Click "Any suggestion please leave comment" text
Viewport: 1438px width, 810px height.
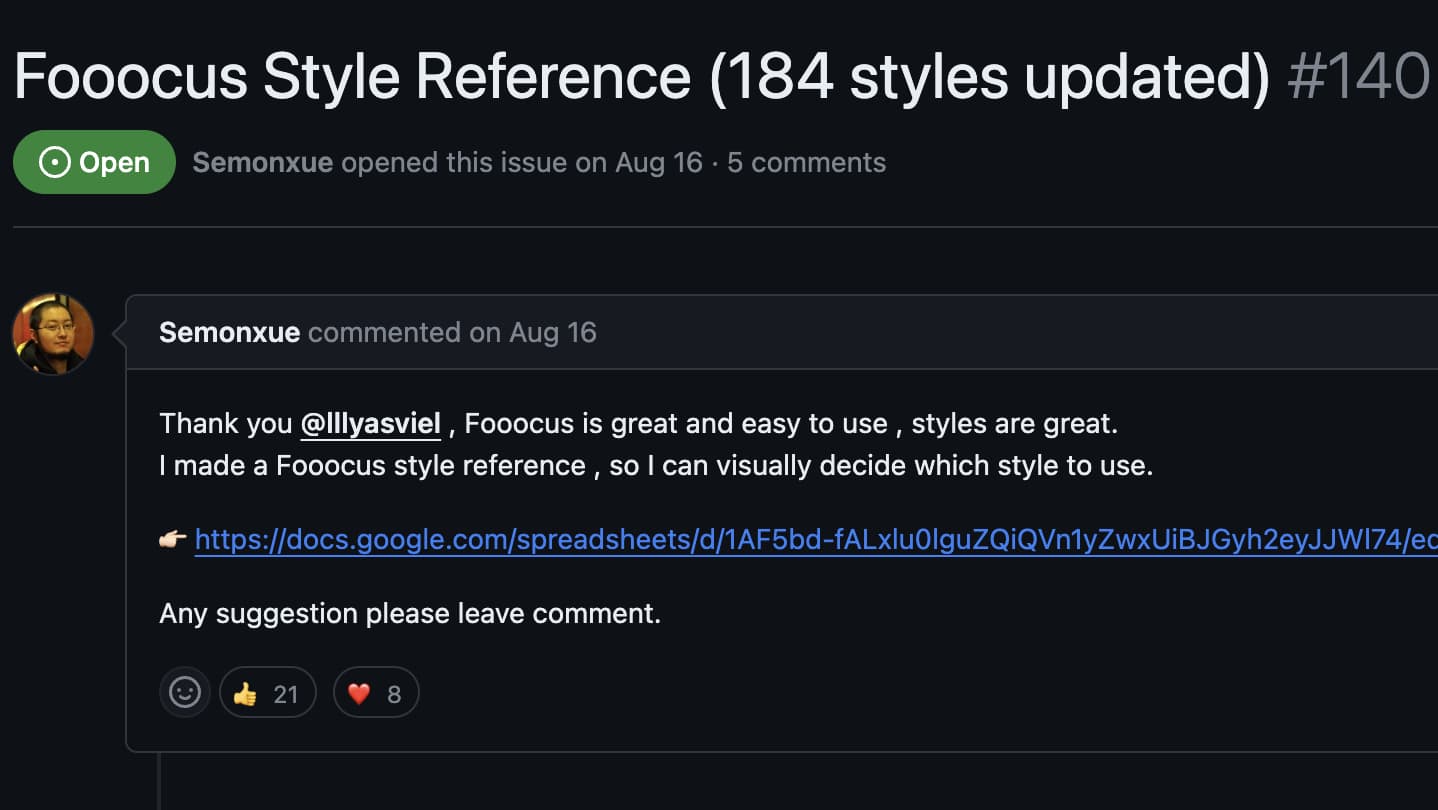click(x=410, y=613)
